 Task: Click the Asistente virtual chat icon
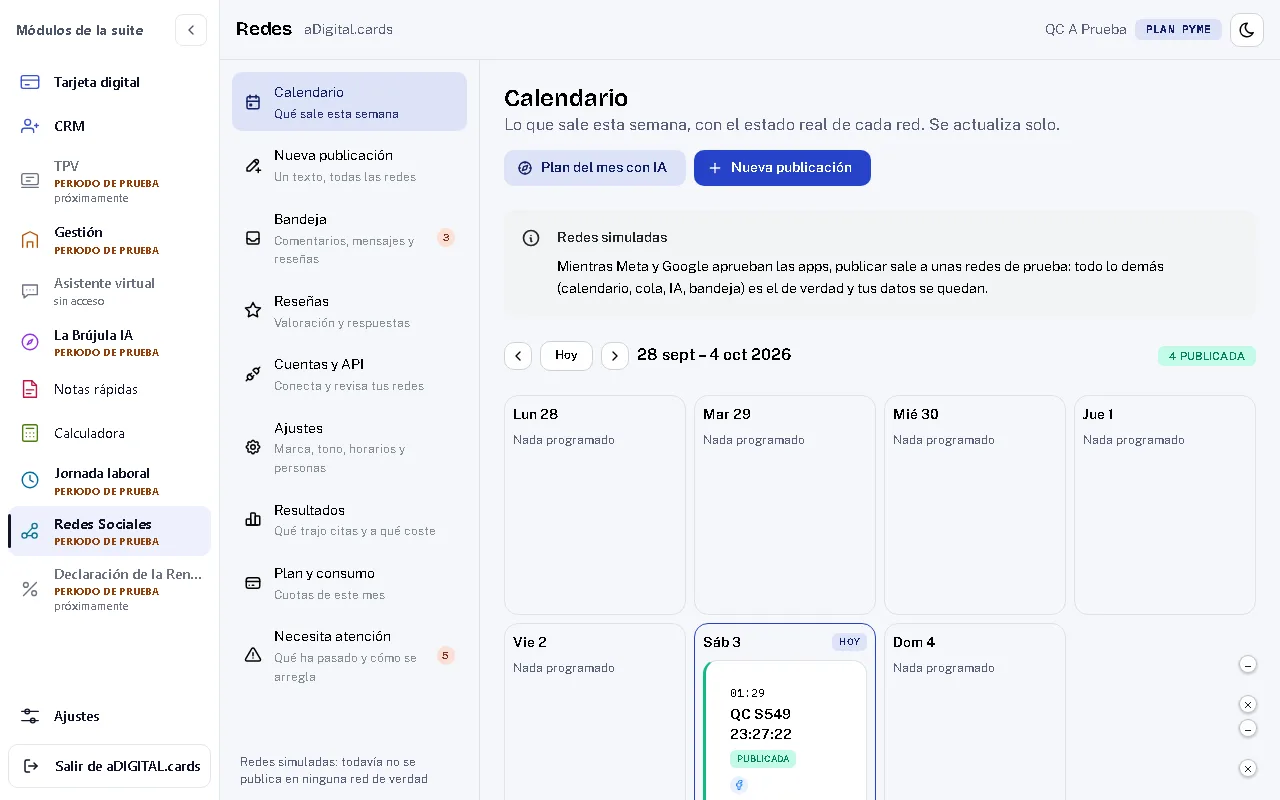click(30, 291)
